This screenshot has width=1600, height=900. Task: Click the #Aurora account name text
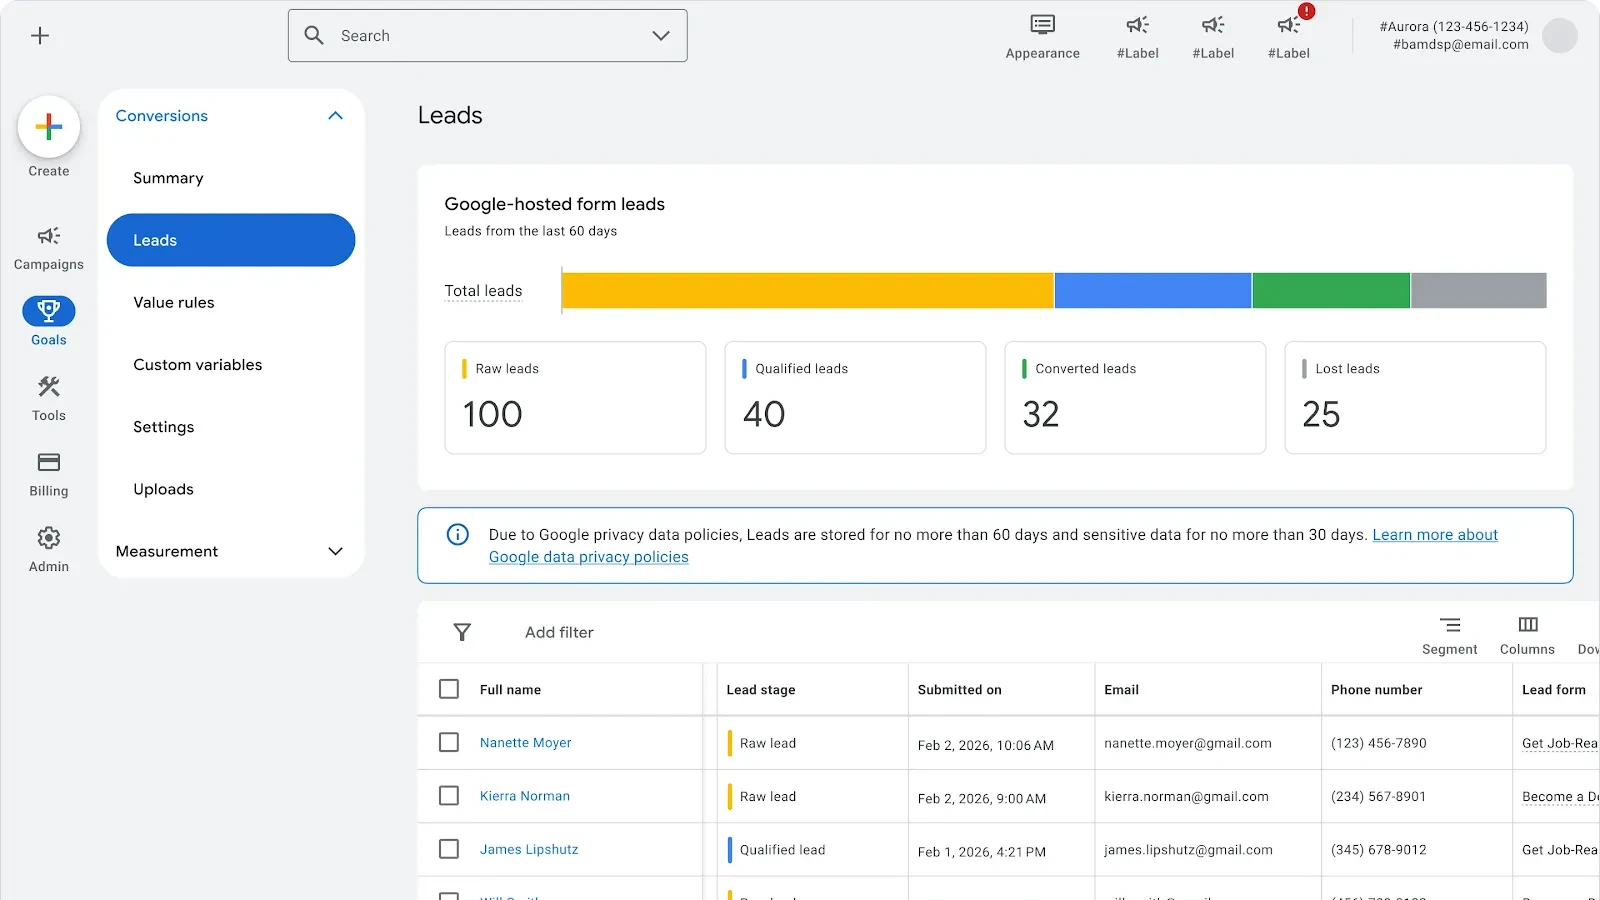[1454, 27]
